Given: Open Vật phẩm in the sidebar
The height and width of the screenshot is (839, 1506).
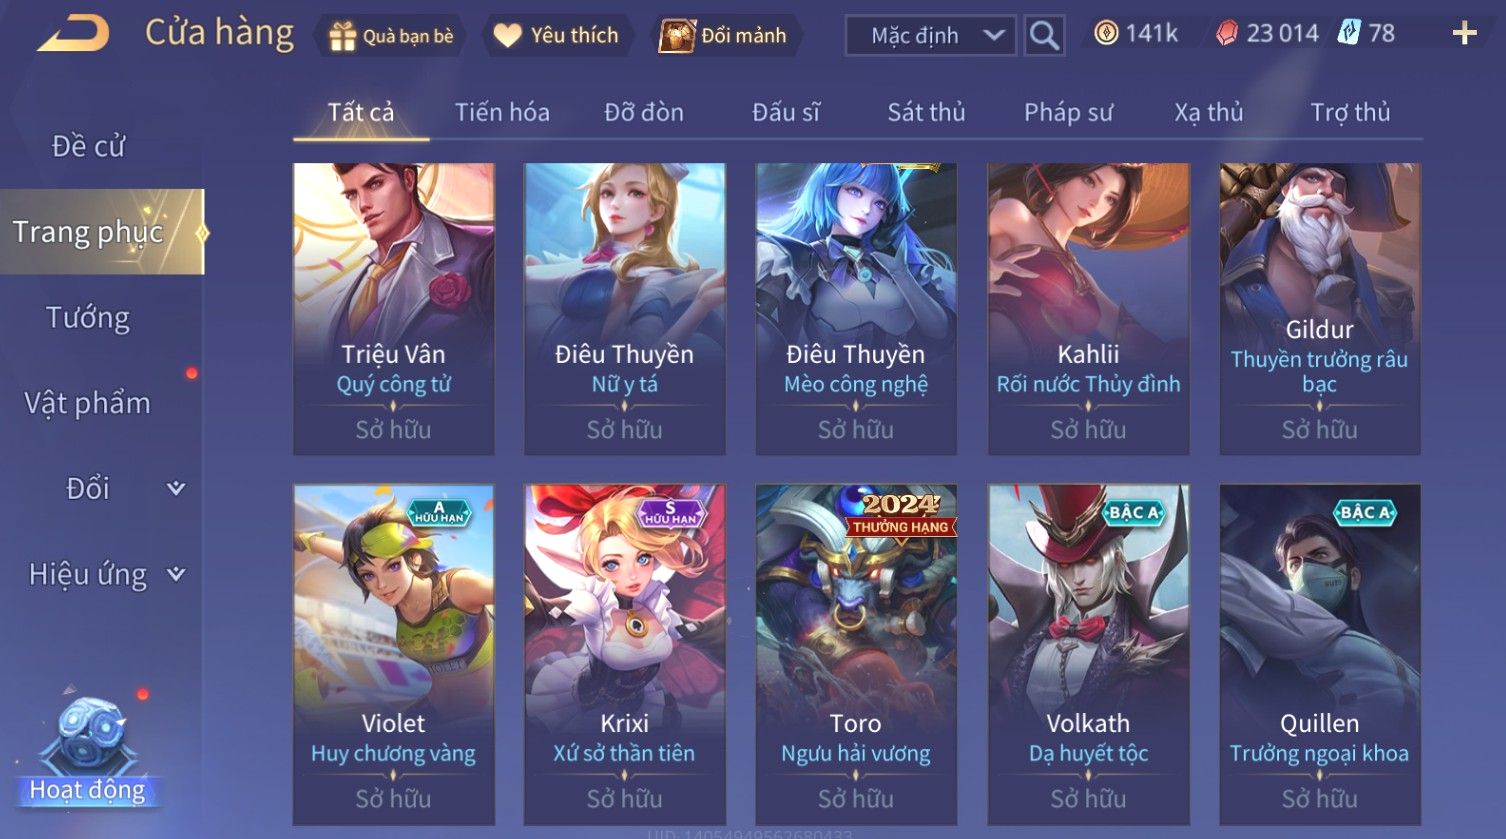Looking at the screenshot, I should pyautogui.click(x=87, y=404).
